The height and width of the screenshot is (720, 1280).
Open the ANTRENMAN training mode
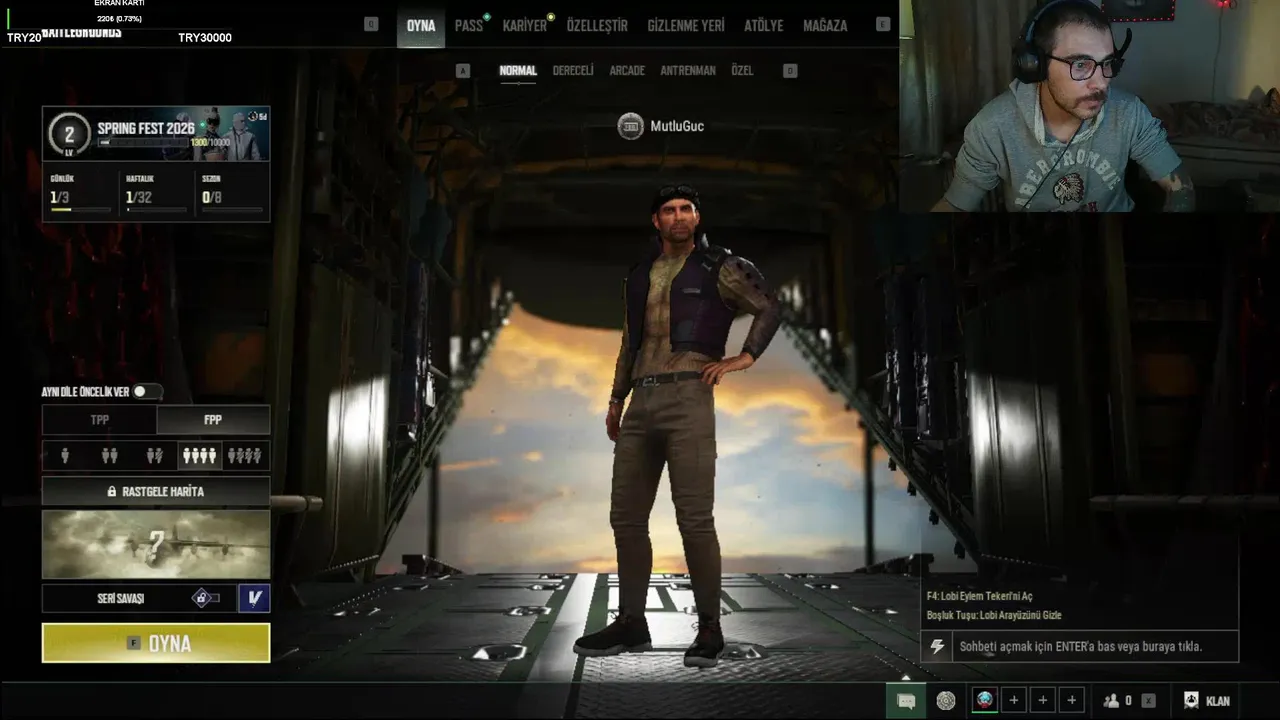688,71
